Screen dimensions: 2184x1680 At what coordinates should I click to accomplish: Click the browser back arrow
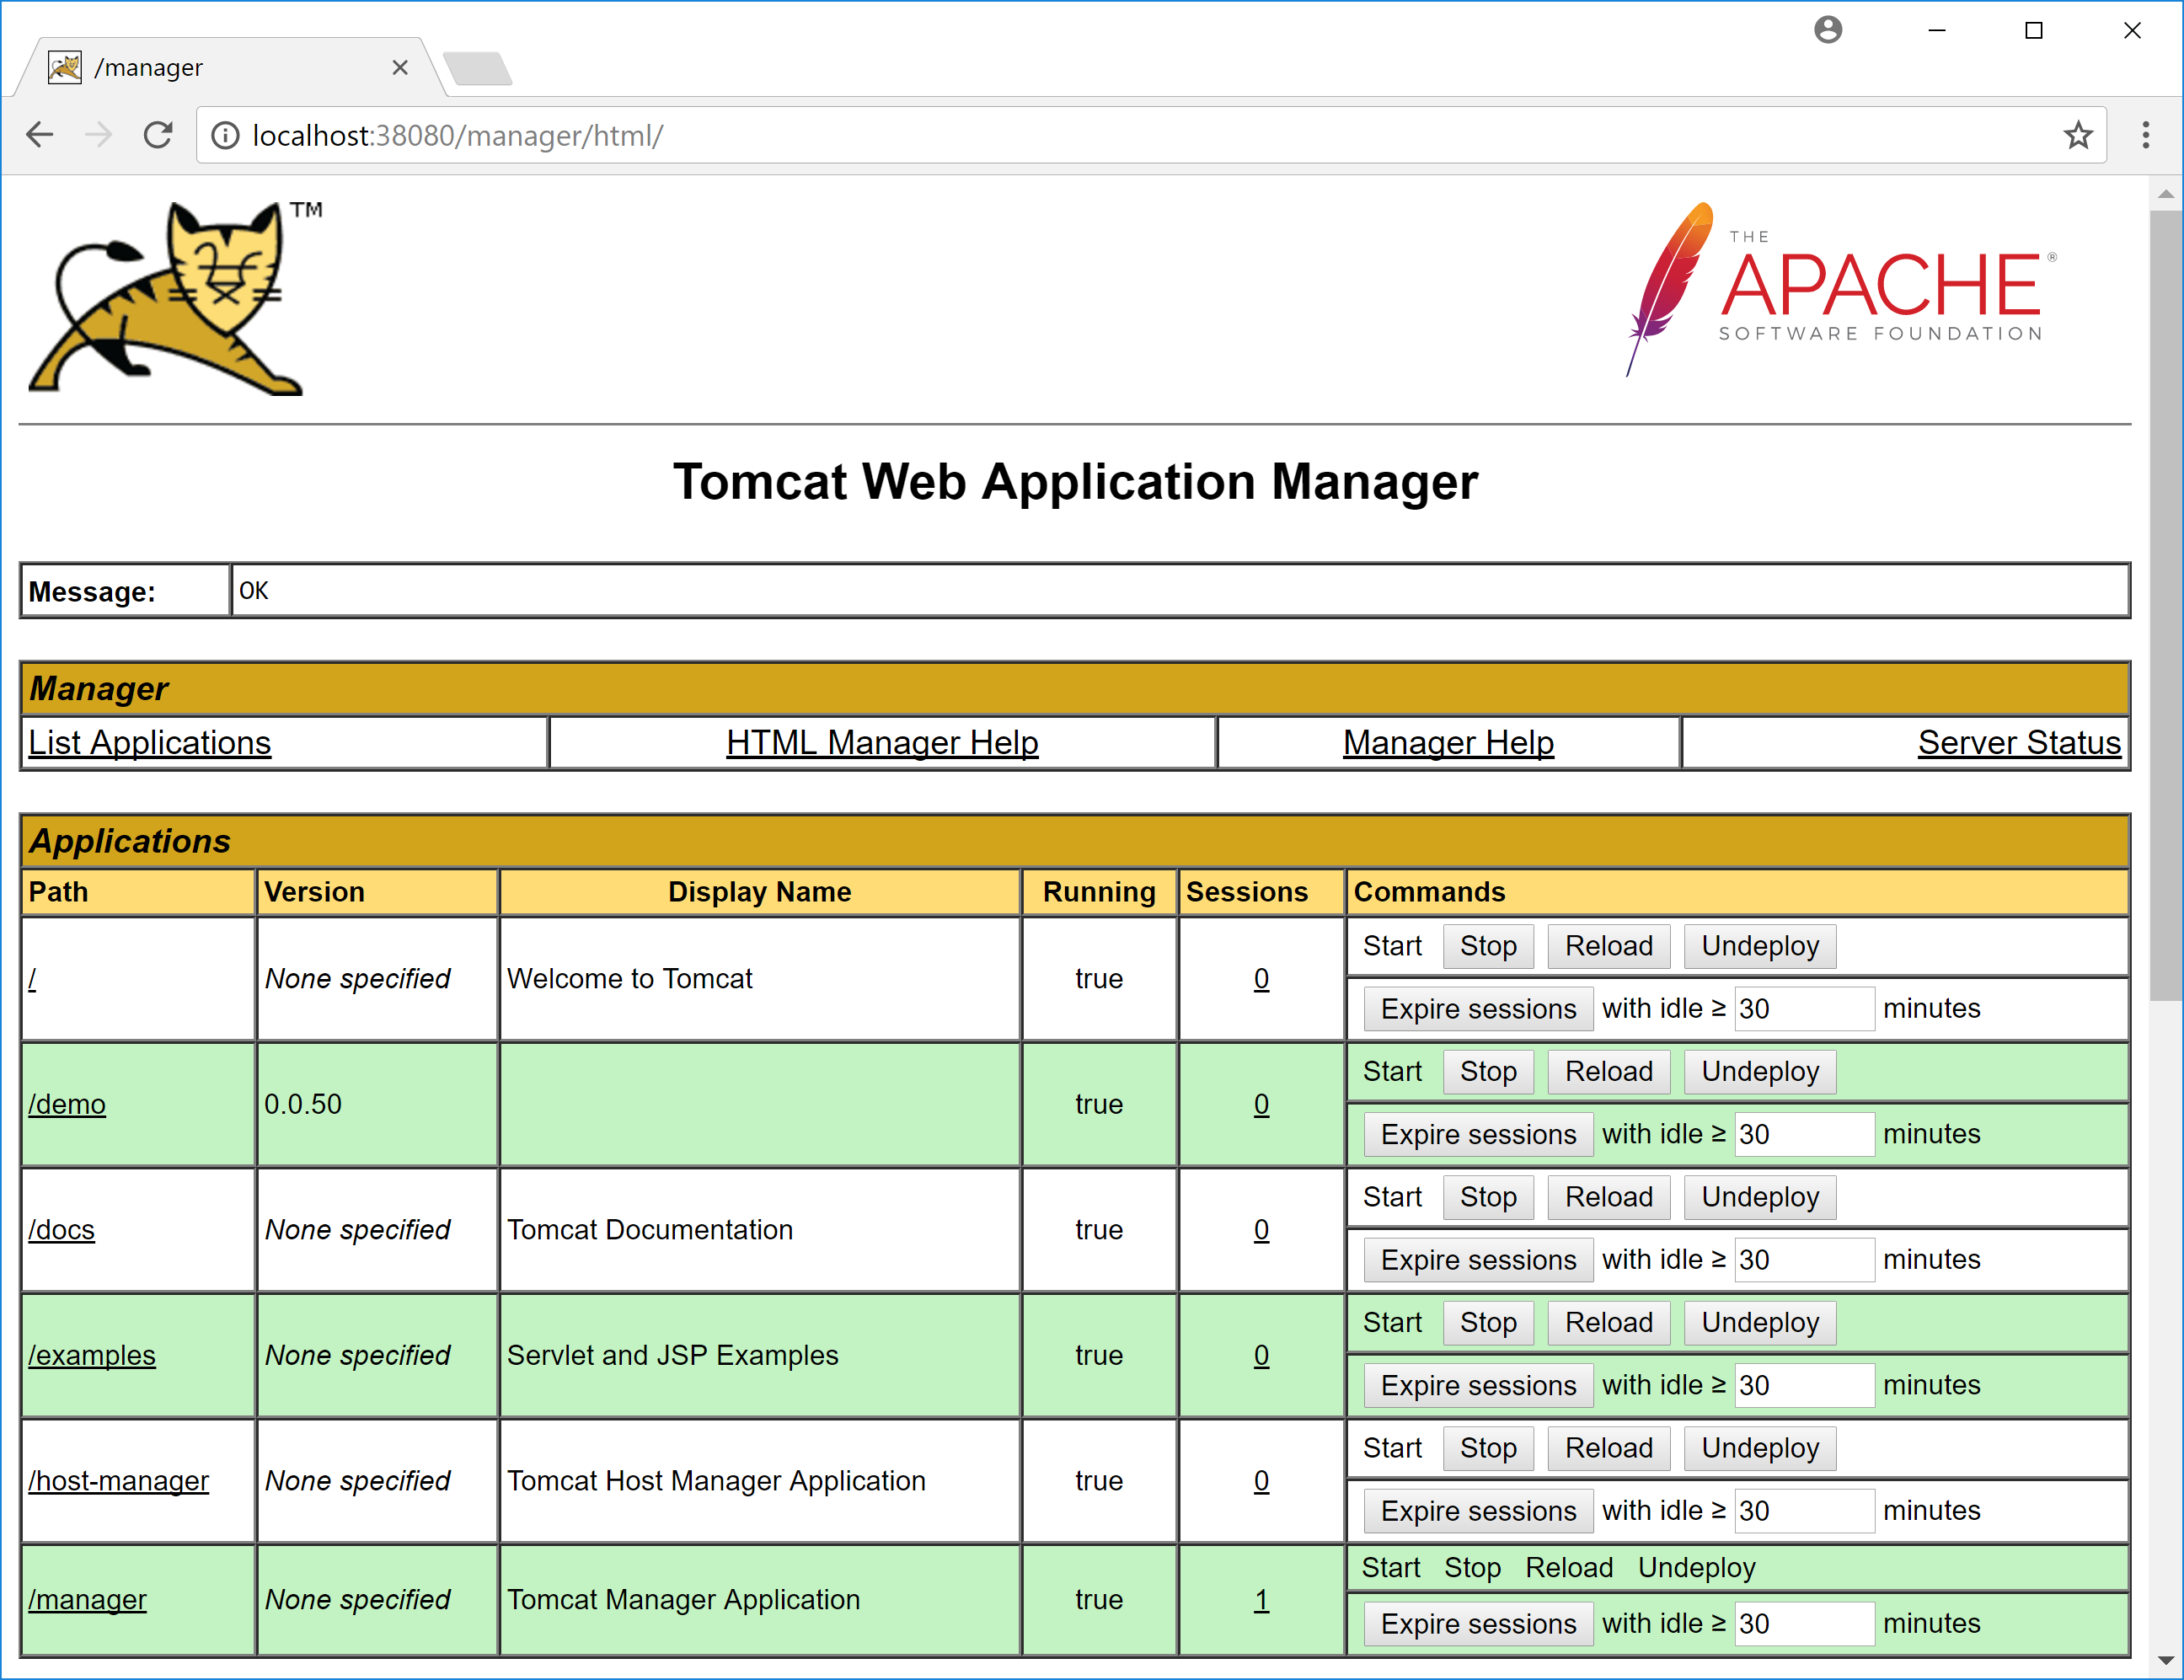pyautogui.click(x=40, y=135)
